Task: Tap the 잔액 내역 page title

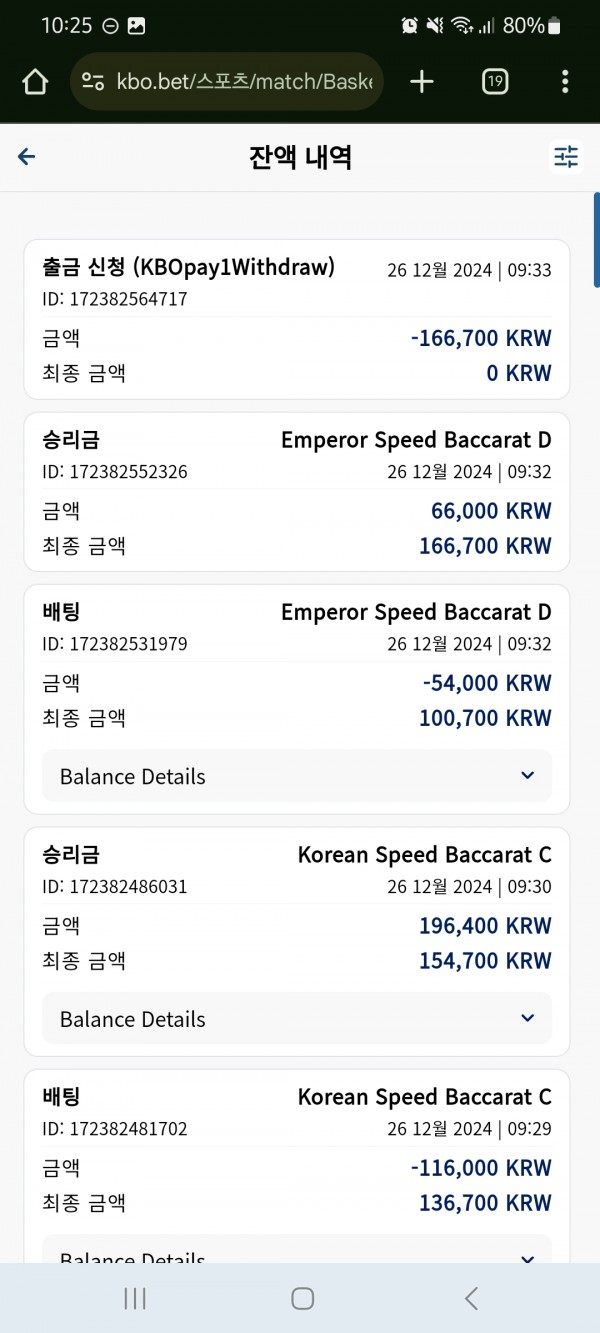Action: coord(300,157)
